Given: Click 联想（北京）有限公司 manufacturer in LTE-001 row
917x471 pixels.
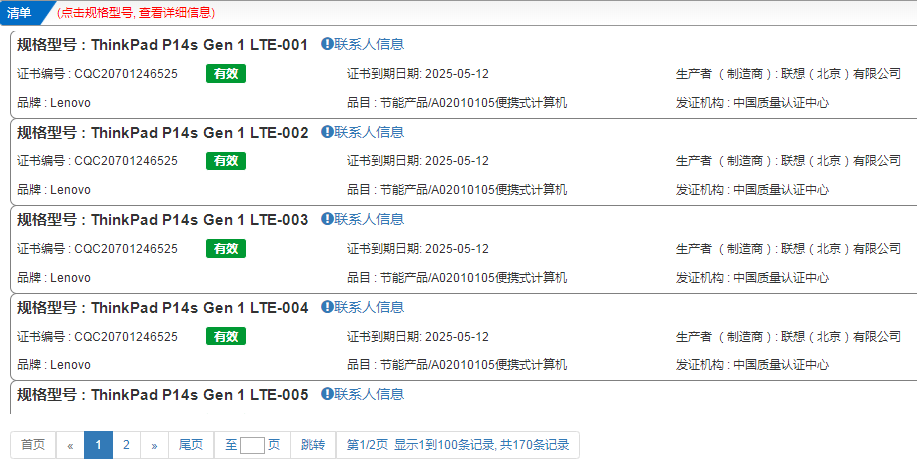Looking at the screenshot, I should pos(841,74).
